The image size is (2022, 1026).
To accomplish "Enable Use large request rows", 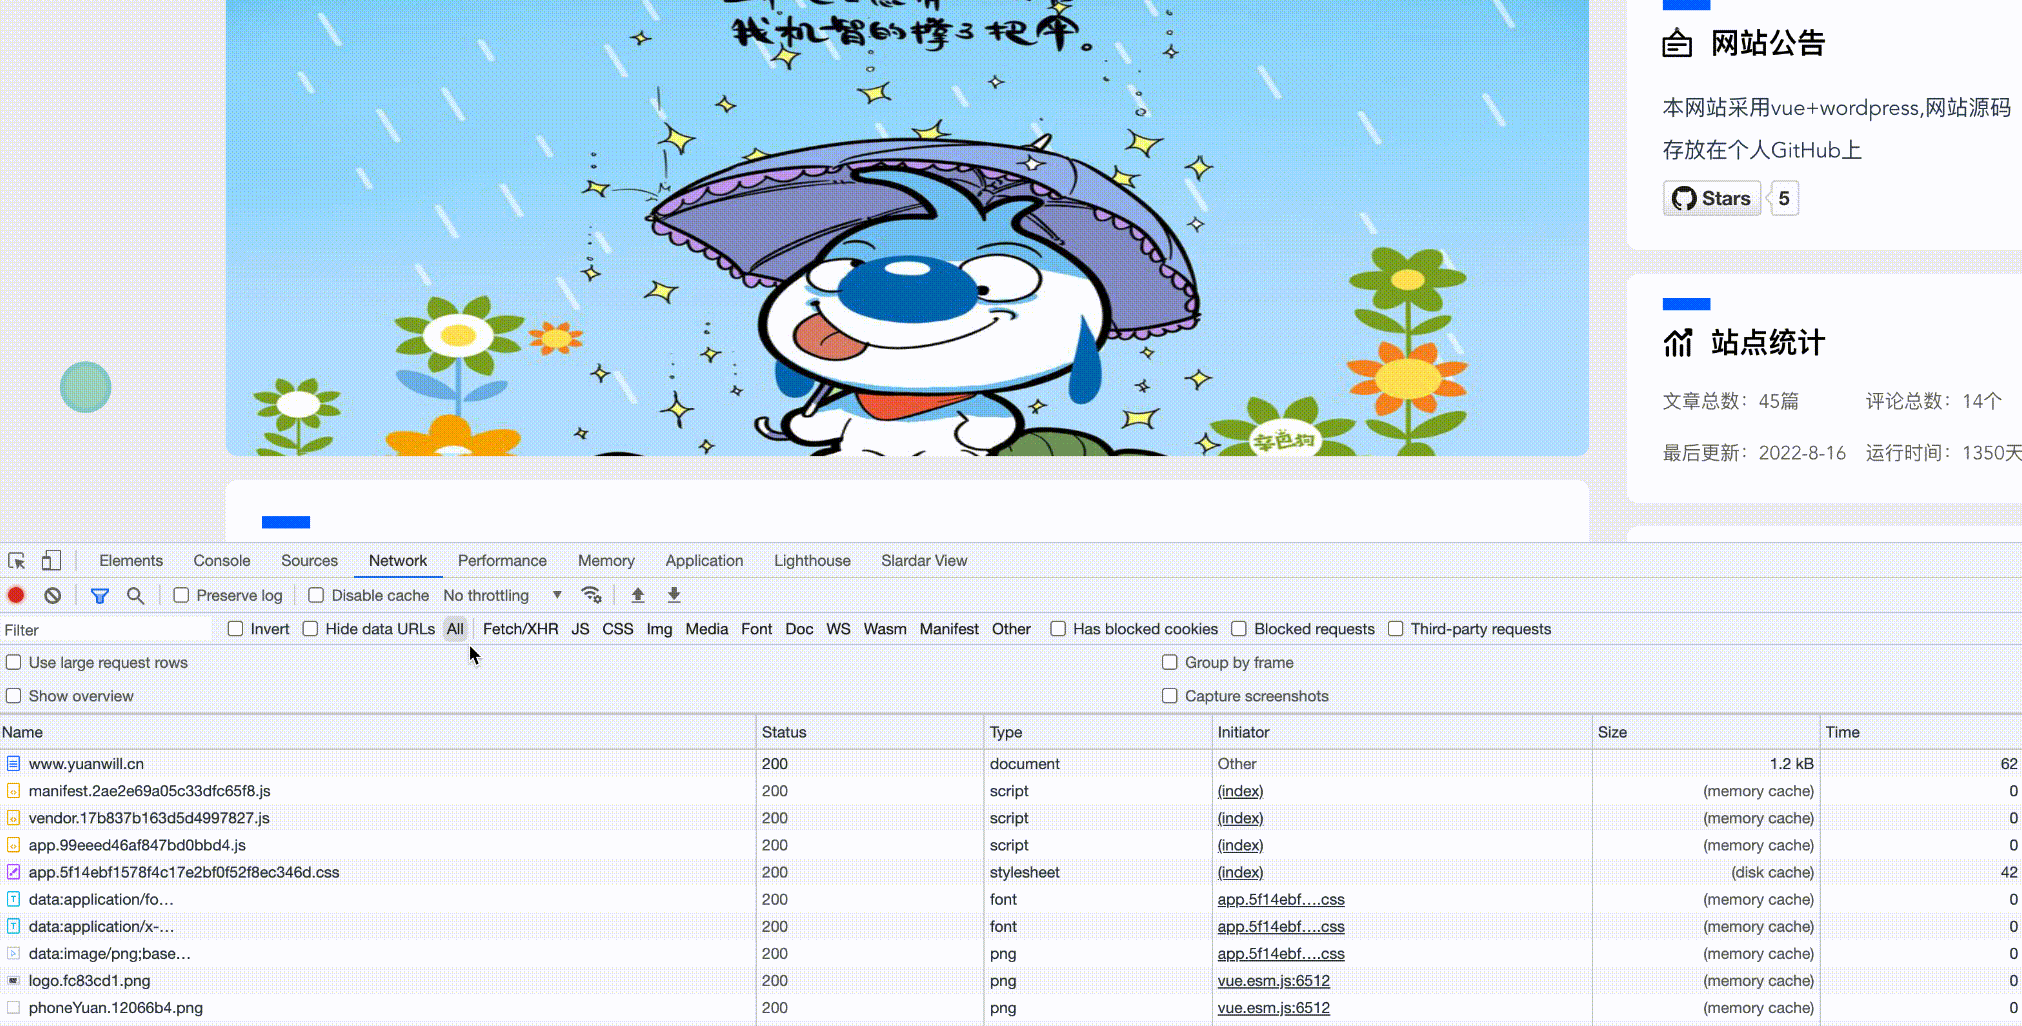I will point(14,662).
